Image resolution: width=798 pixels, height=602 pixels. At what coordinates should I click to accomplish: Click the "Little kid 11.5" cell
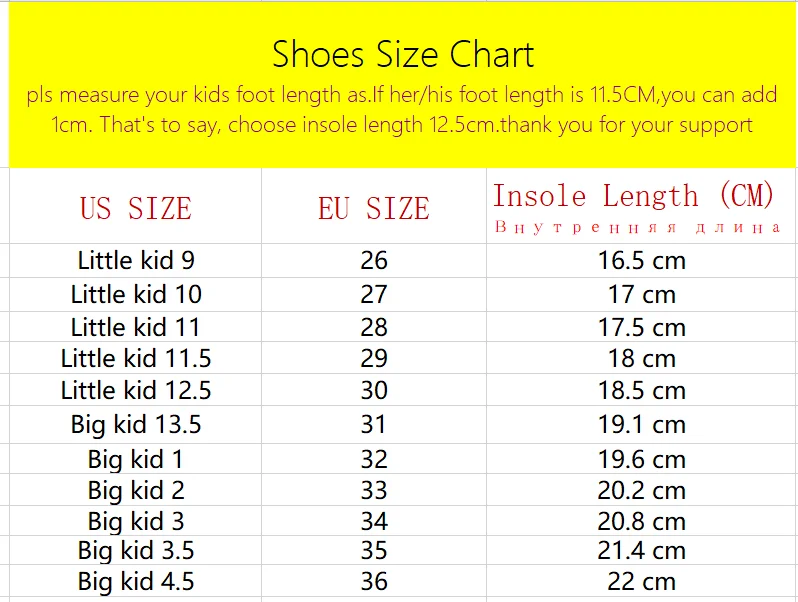136,359
